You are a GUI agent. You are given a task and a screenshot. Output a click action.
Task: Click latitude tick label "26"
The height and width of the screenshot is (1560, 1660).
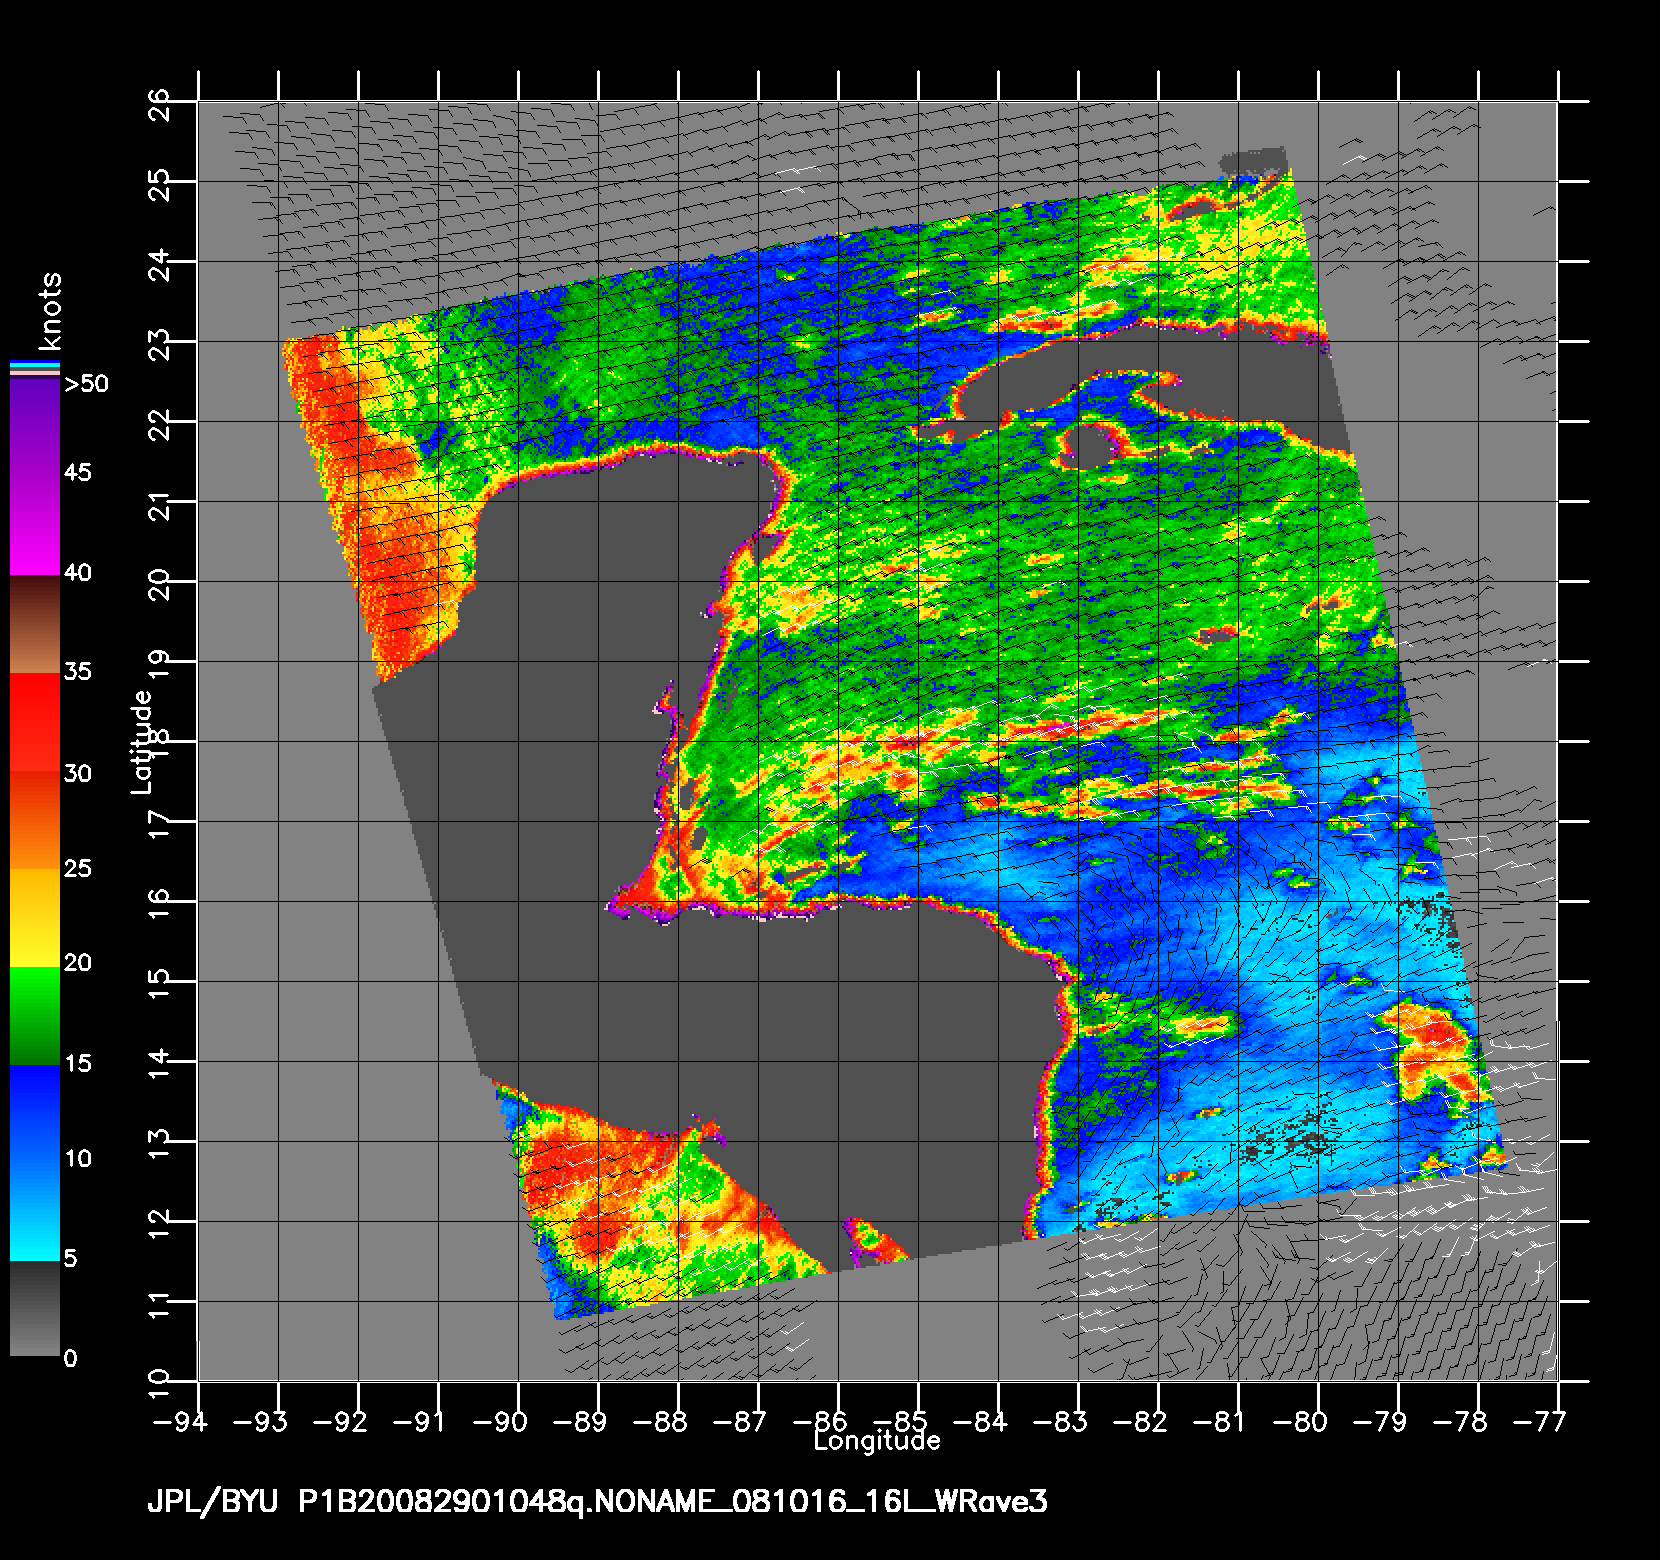pyautogui.click(x=159, y=104)
